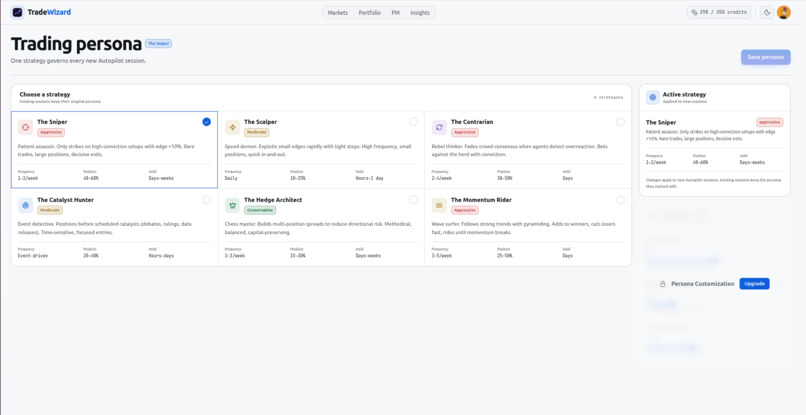Screen dimensions: 806x415
Task: Click the credits counter badge
Action: [719, 12]
